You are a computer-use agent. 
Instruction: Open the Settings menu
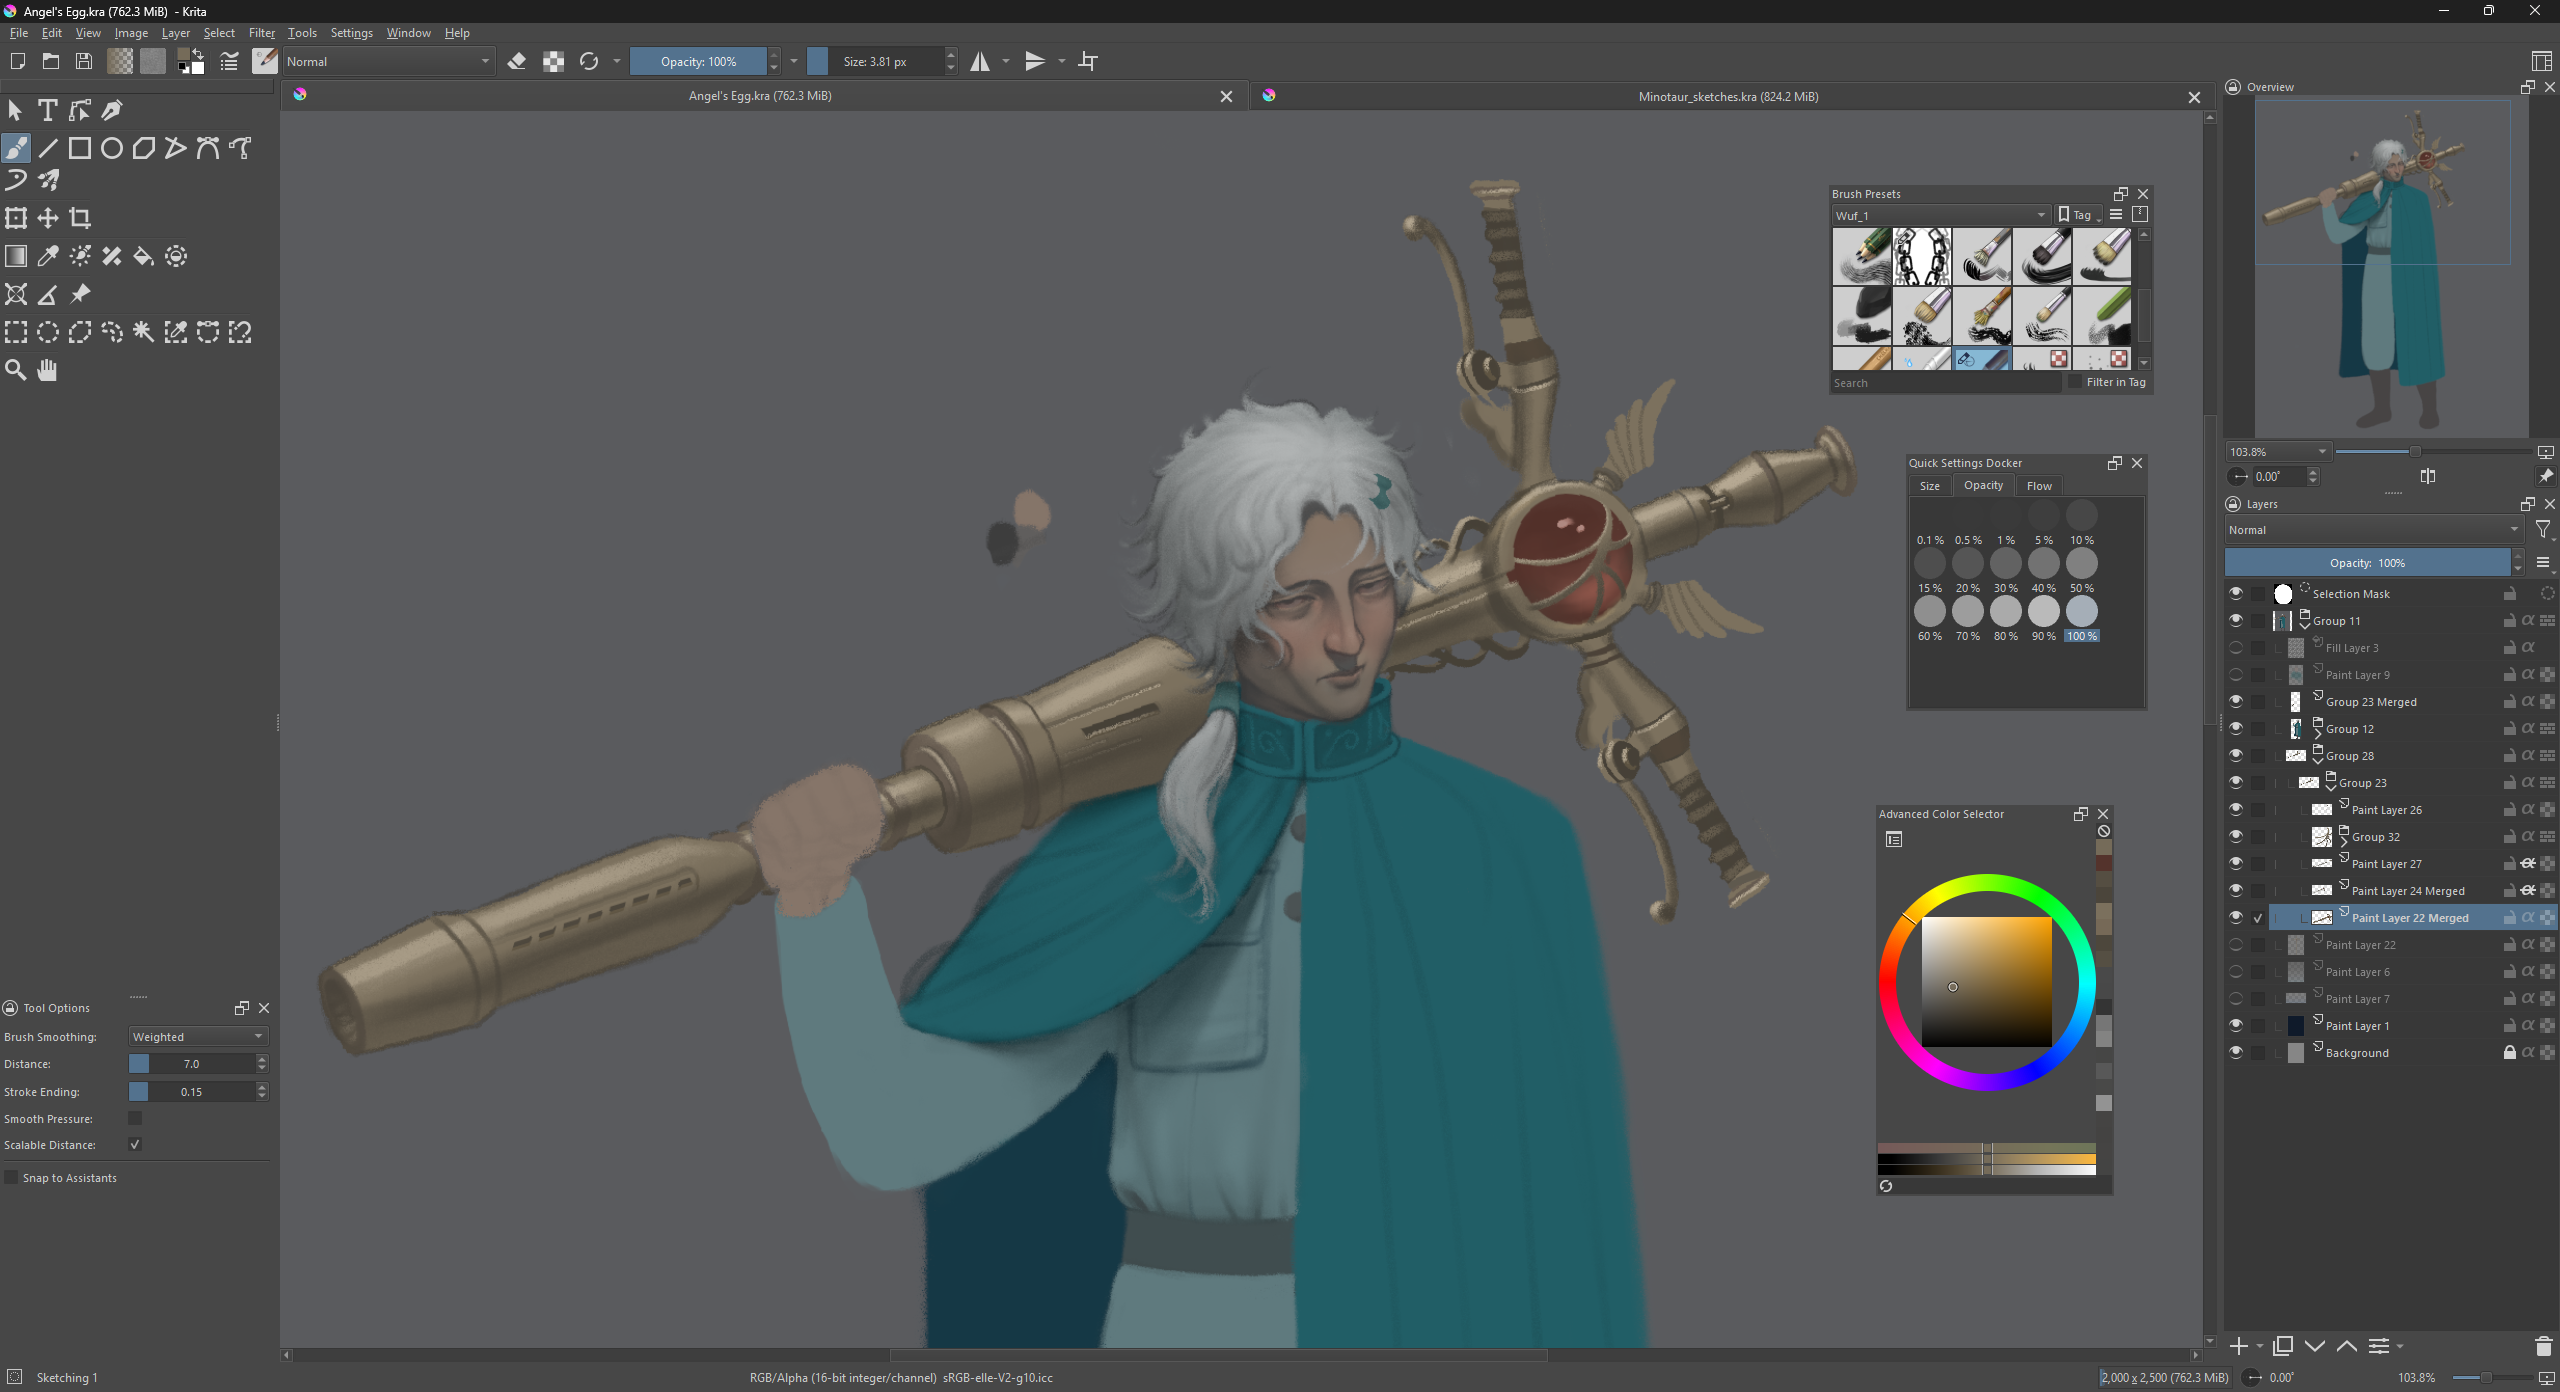click(x=352, y=33)
